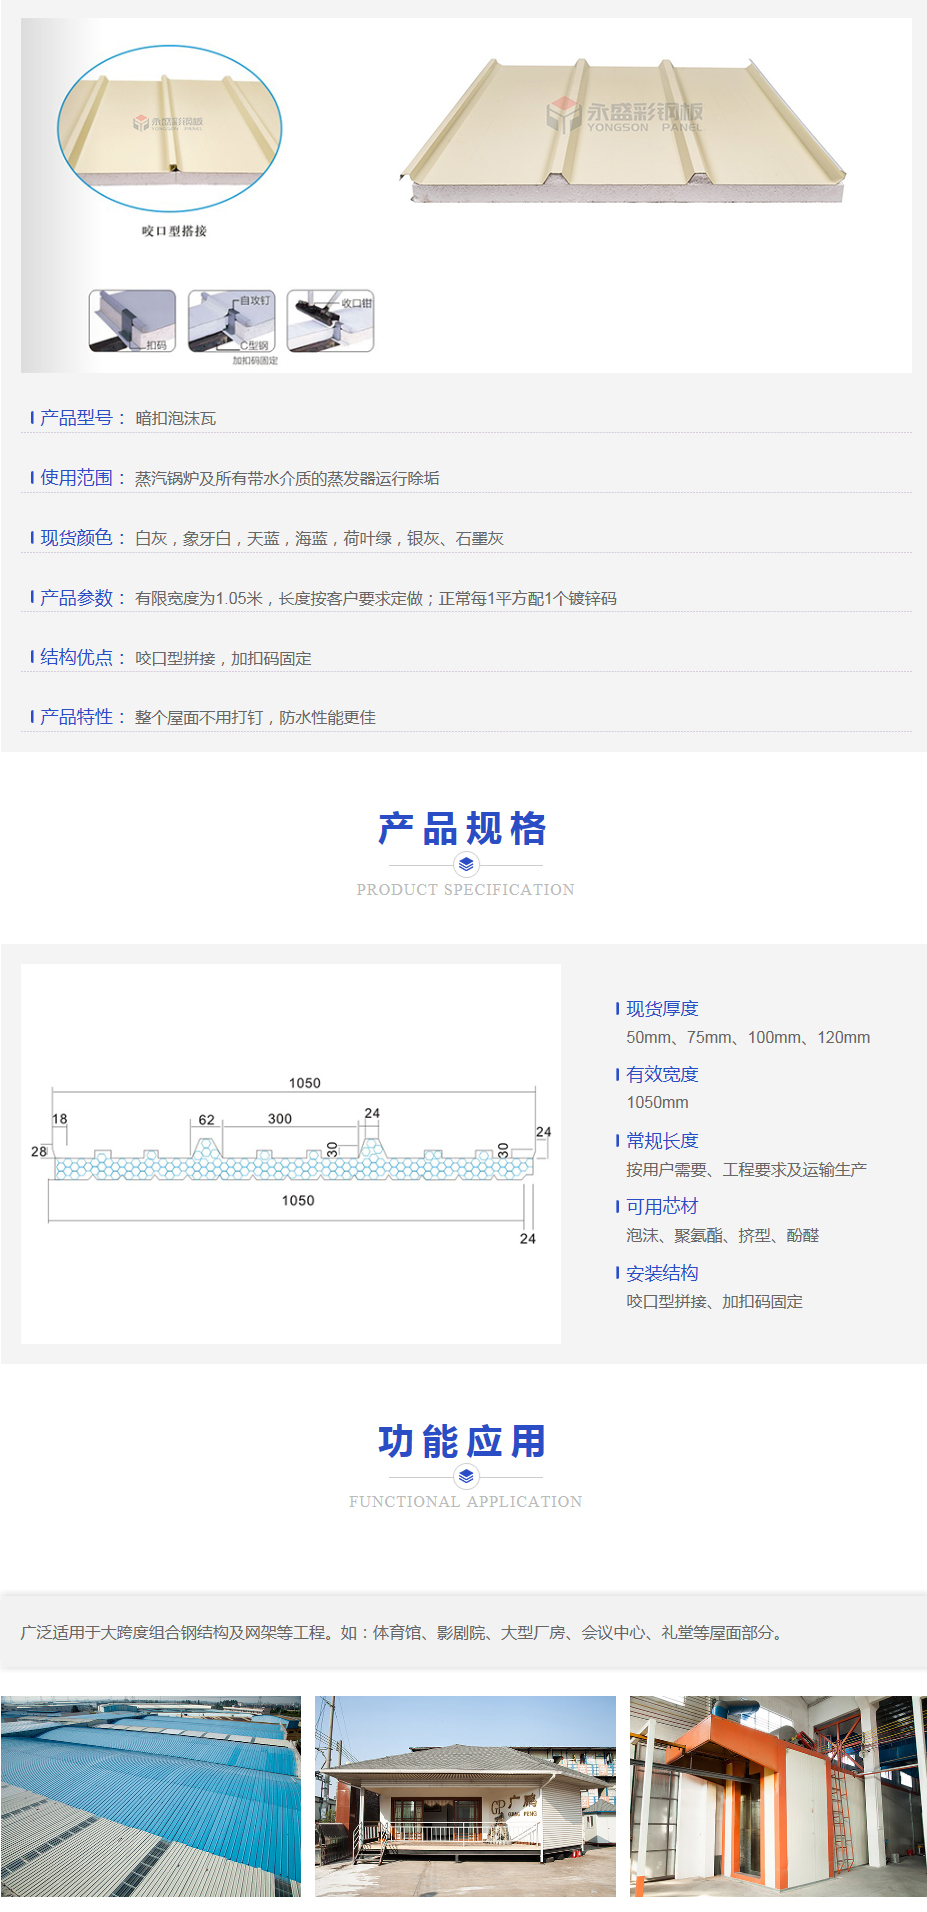Click the 产品特性 label

click(76, 717)
